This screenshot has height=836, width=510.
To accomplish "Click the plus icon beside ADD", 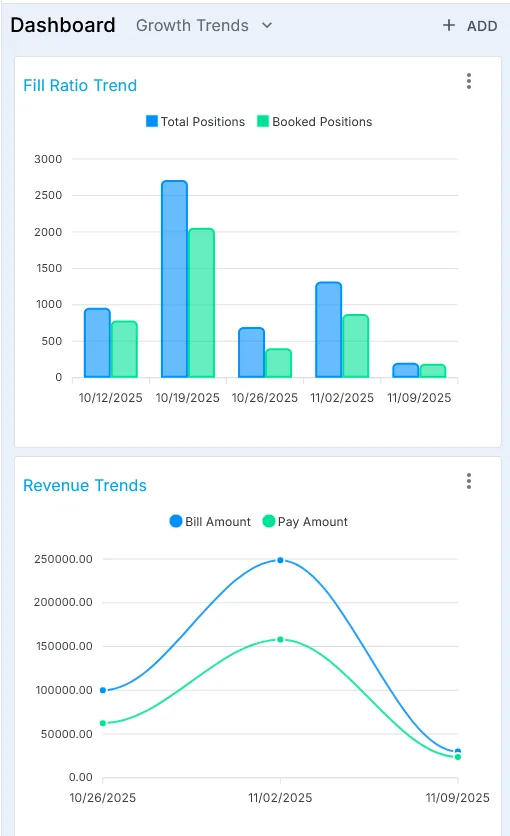I will point(449,25).
